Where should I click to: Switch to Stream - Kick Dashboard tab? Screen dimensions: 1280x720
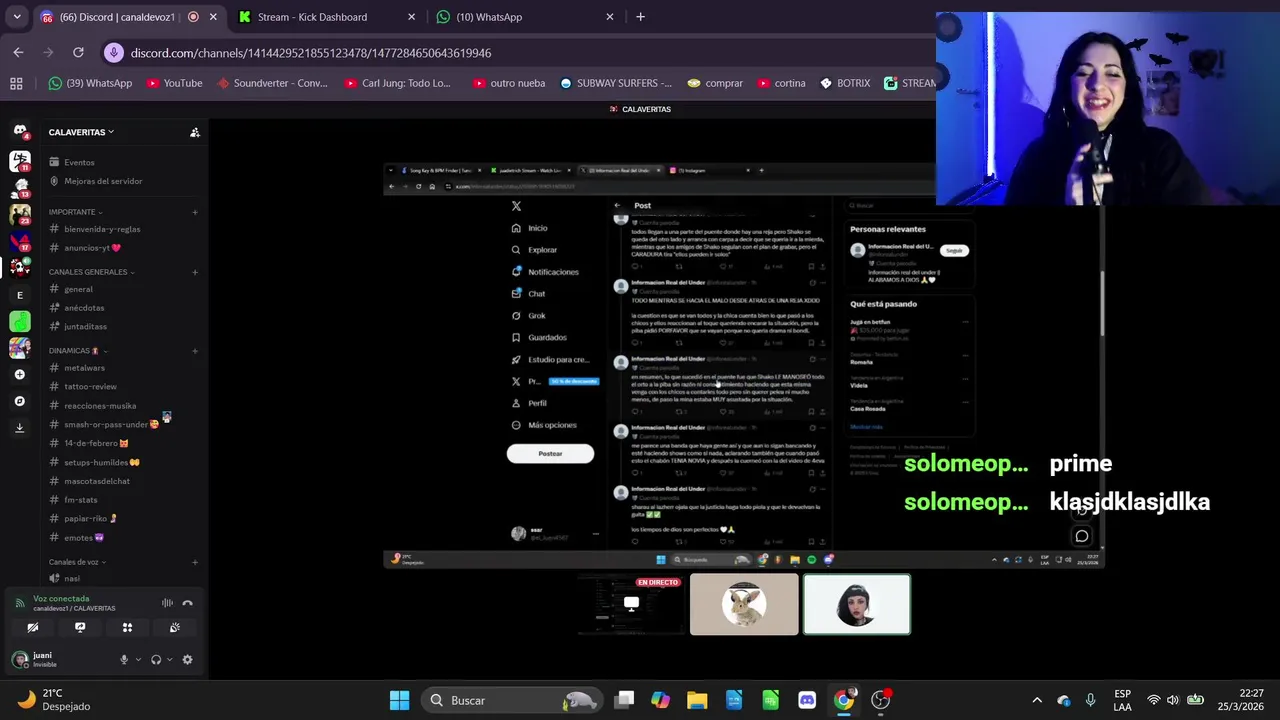[326, 17]
